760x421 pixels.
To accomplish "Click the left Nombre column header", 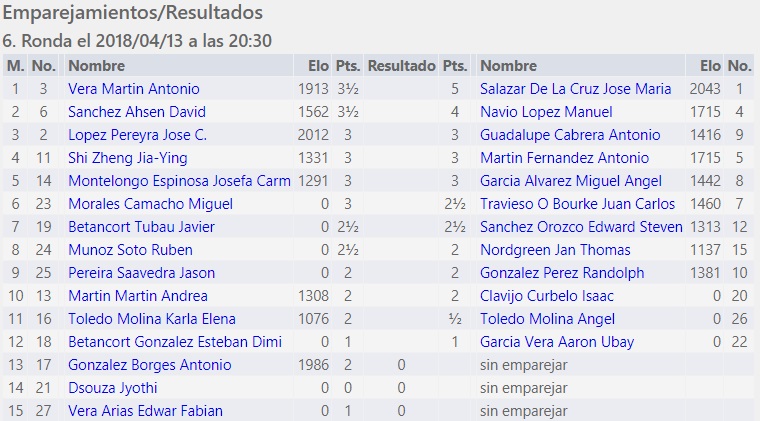I will 96,66.
